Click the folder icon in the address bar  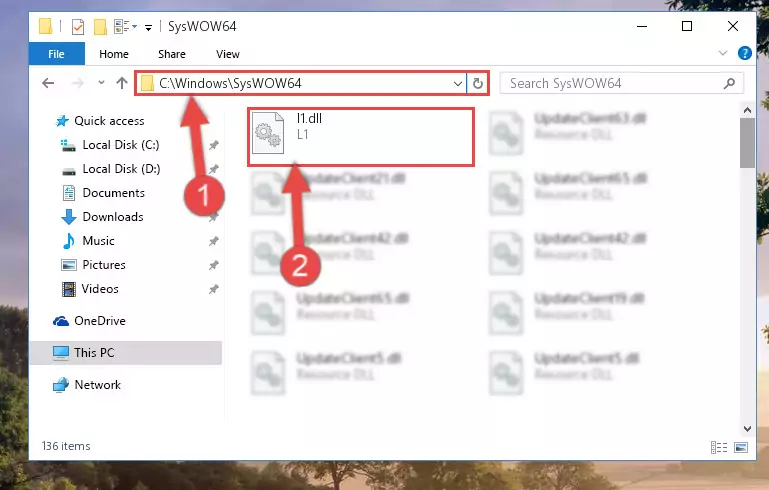click(147, 83)
